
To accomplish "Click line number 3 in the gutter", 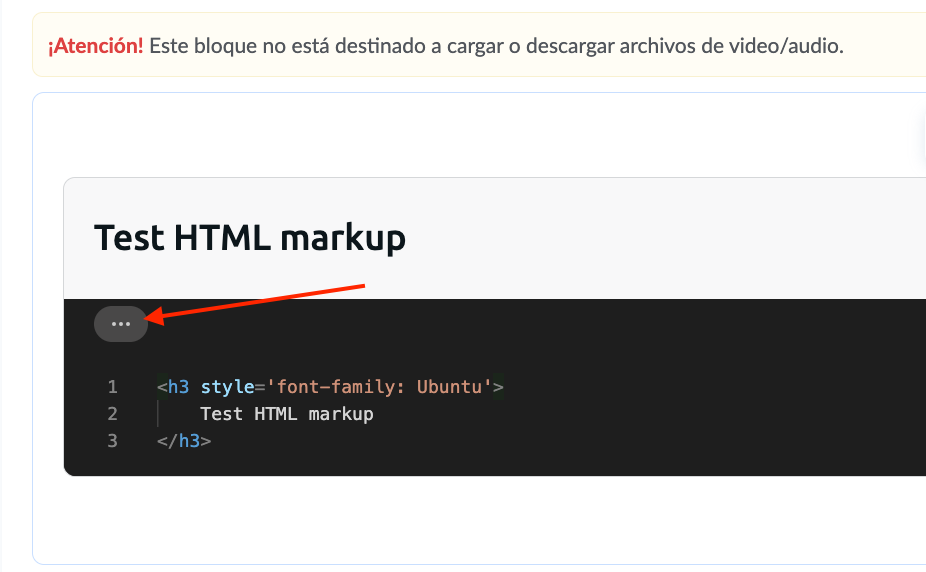I will coord(112,441).
